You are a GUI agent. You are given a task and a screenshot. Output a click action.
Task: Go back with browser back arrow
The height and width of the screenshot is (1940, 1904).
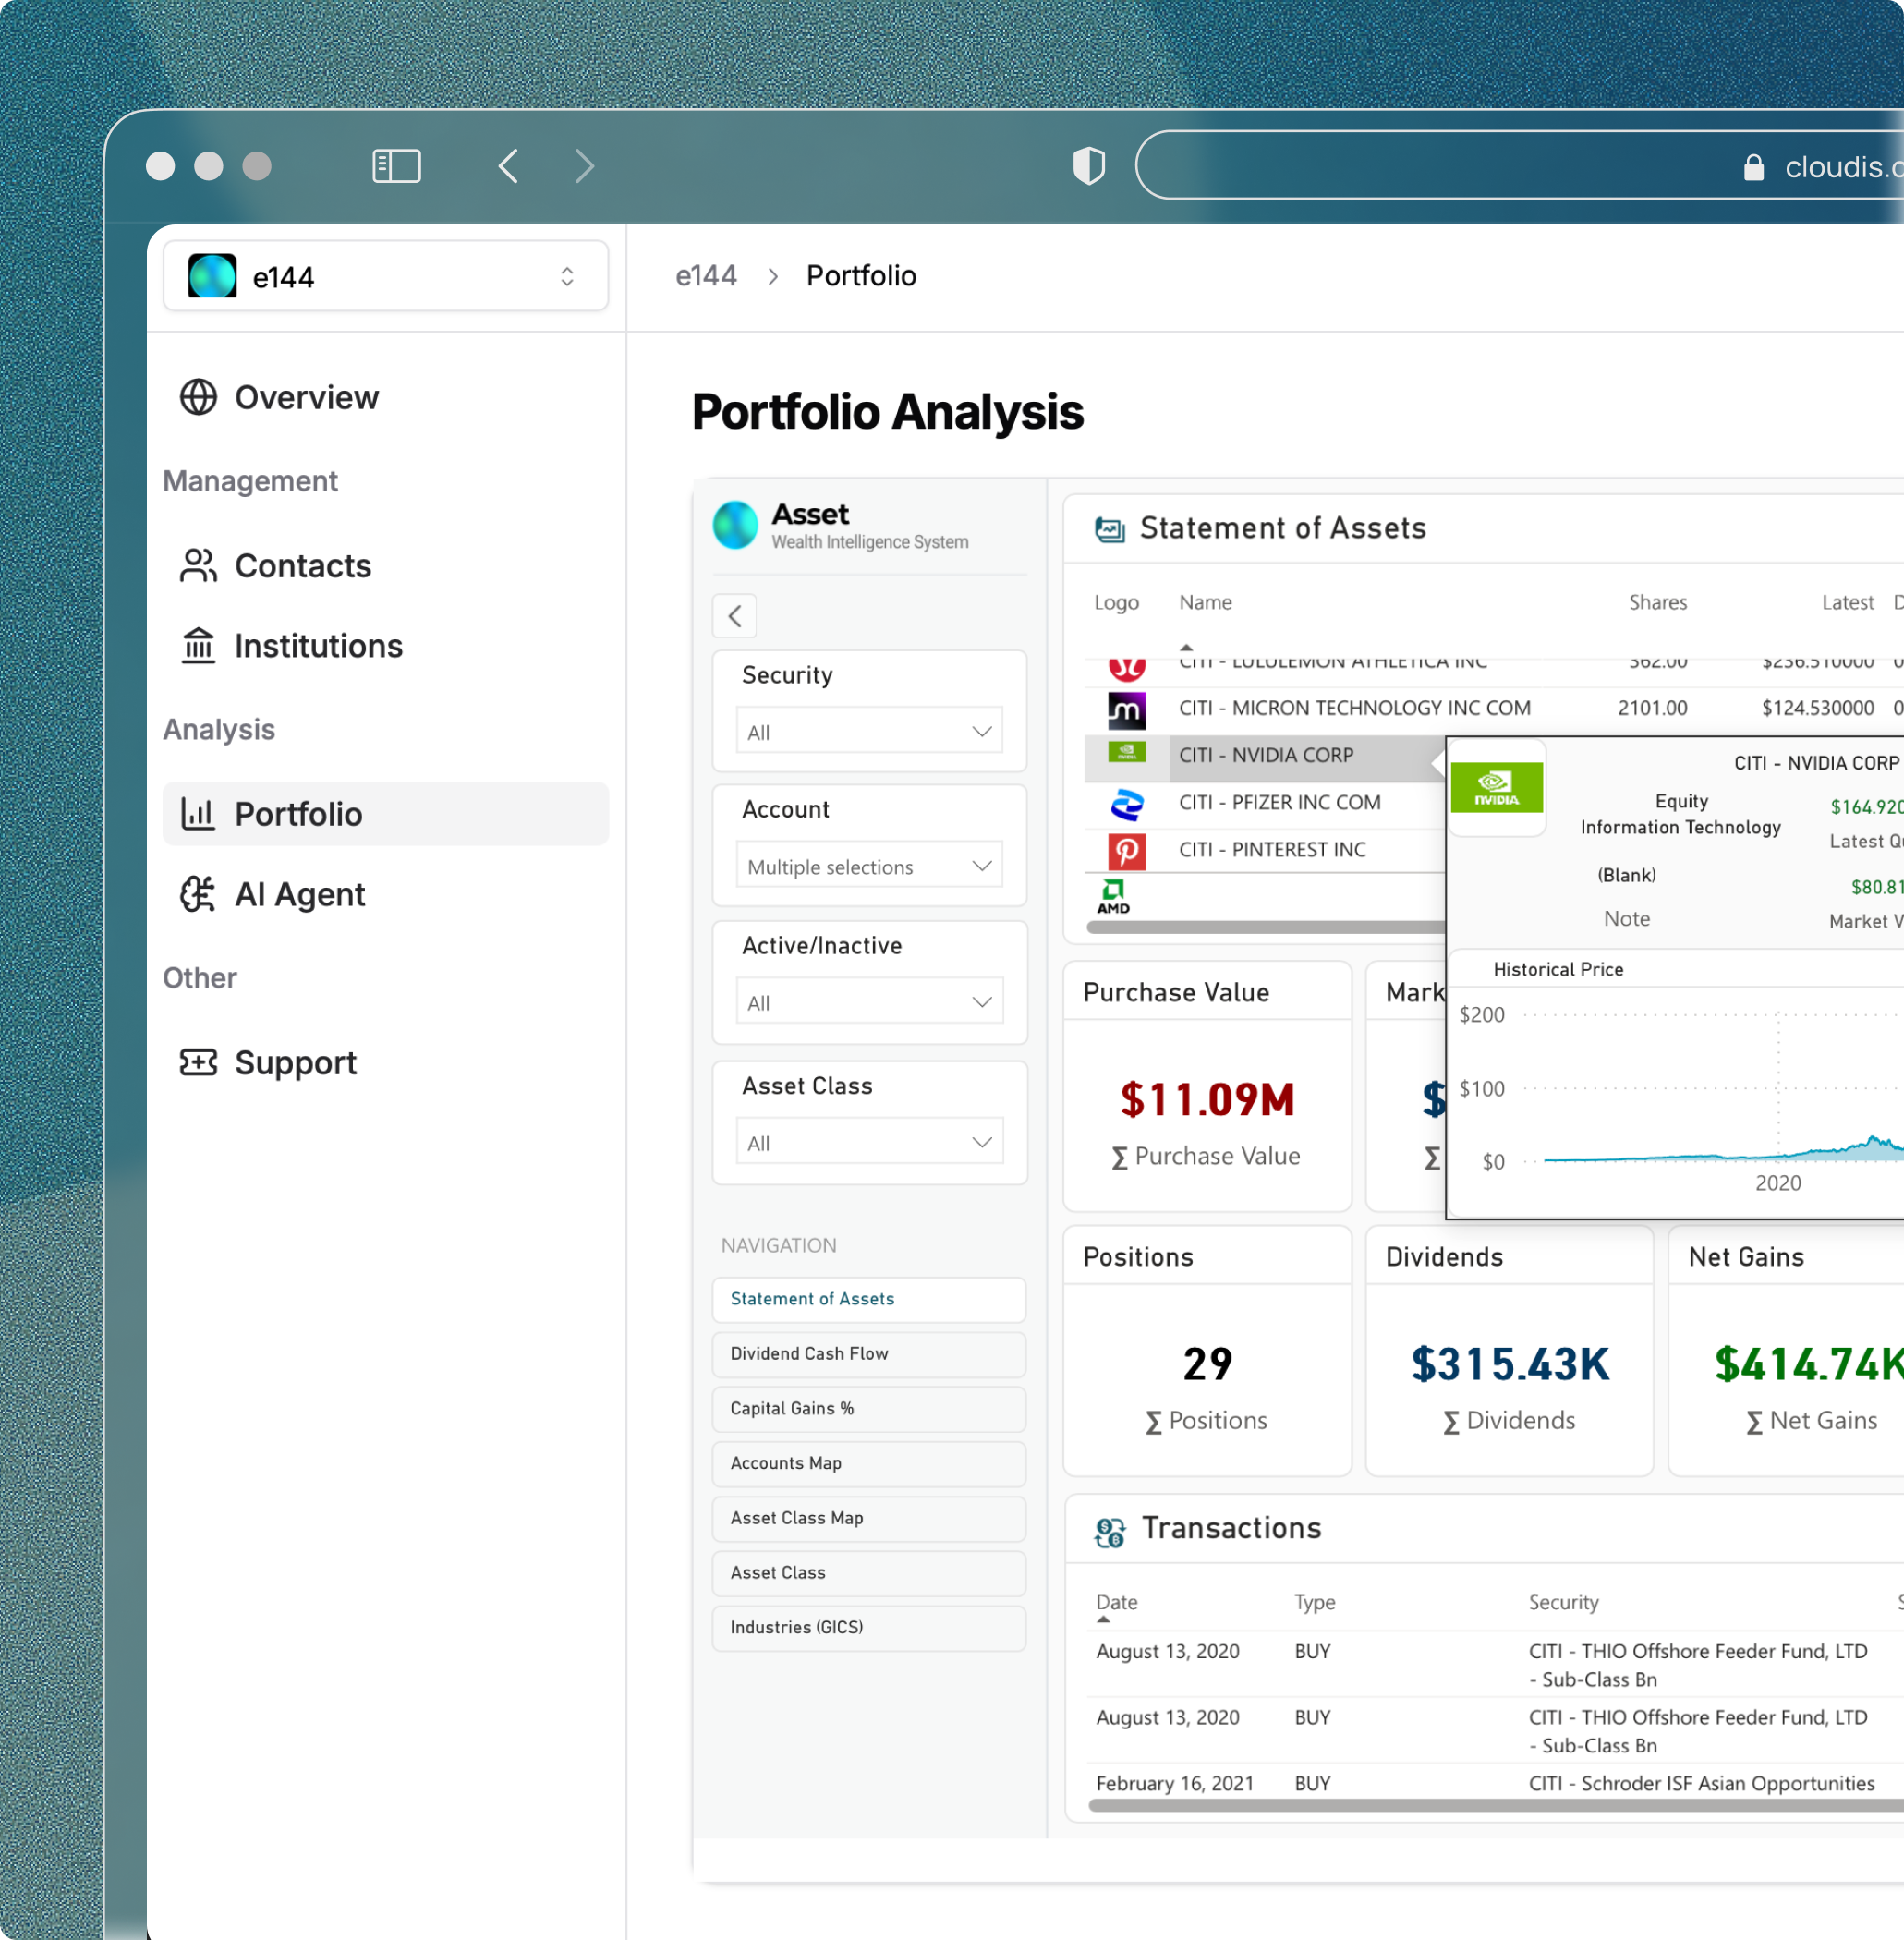[x=508, y=166]
